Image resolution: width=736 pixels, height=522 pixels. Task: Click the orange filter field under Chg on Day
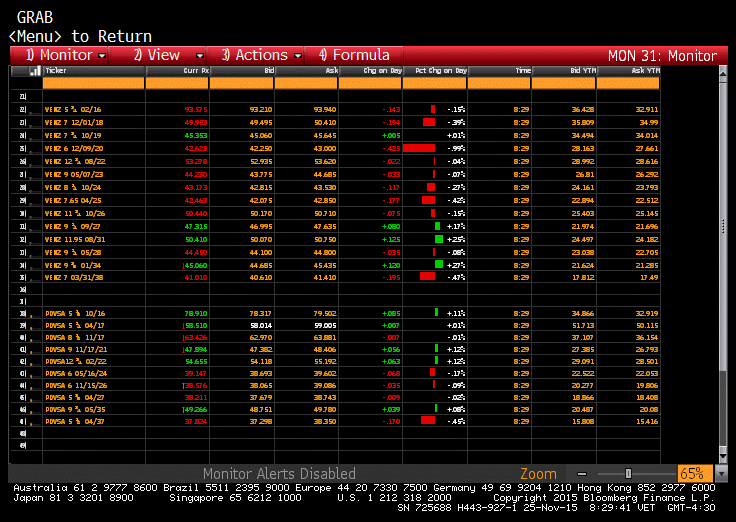370,83
